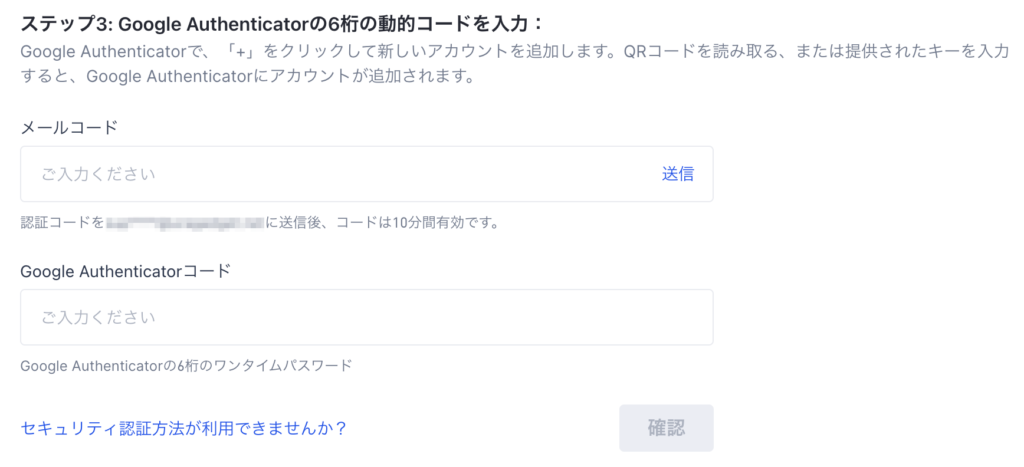Click 認証コードを at the start of the email hint
Image resolution: width=1024 pixels, height=467 pixels.
coord(62,222)
